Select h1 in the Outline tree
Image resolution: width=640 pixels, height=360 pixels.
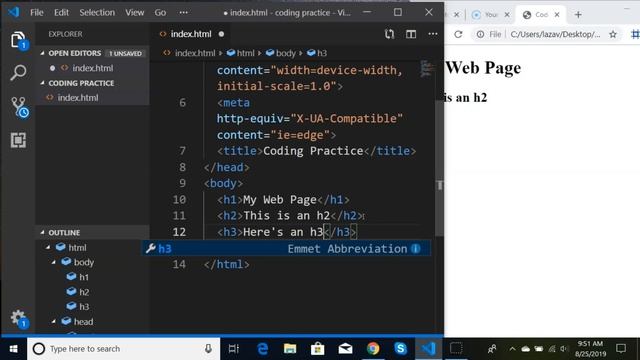(x=84, y=277)
